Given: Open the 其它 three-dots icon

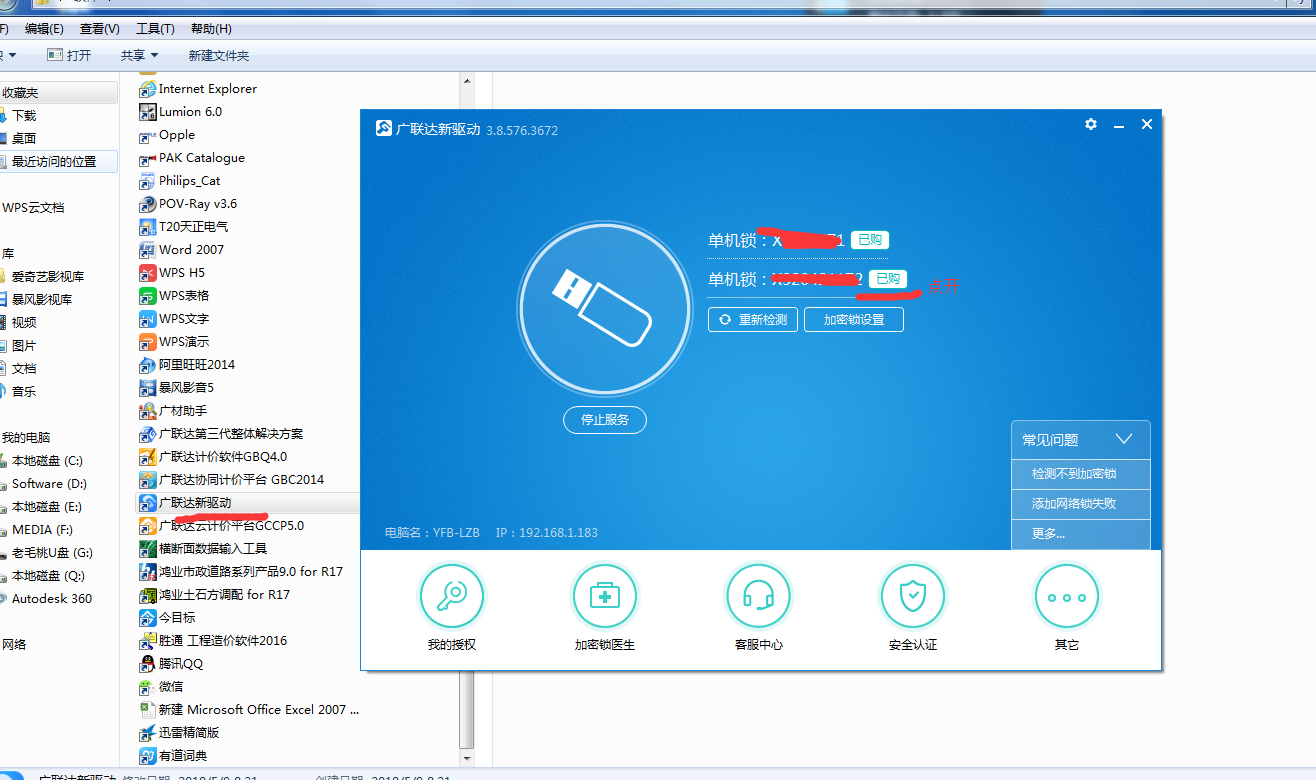Looking at the screenshot, I should [1066, 596].
